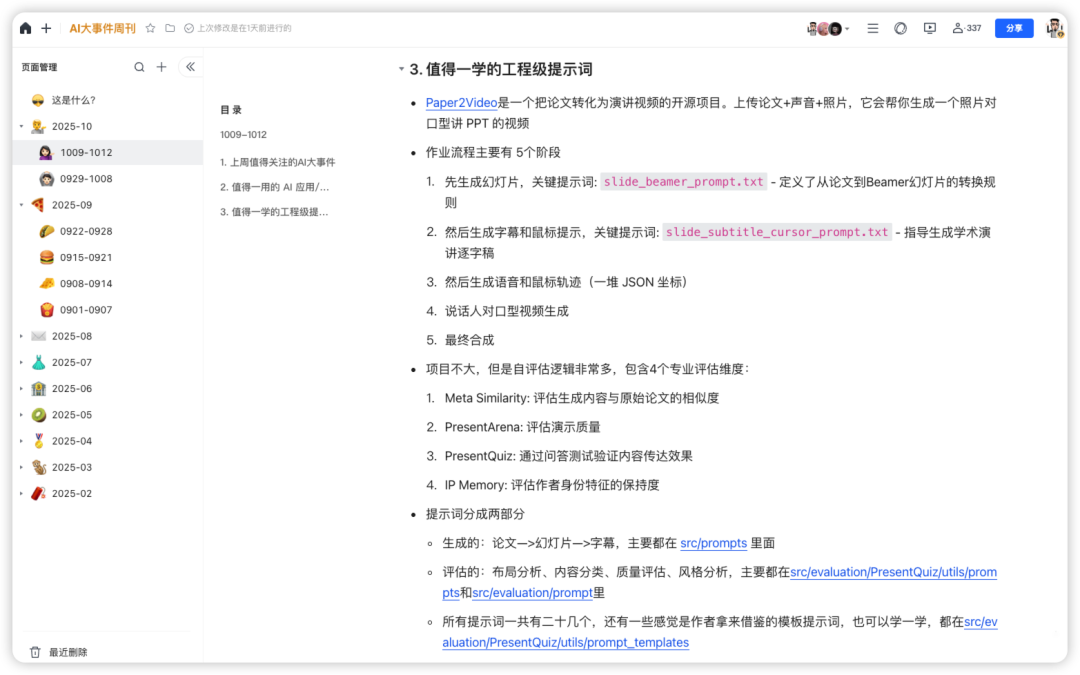Go to the home page icon
Viewport: 1080px width, 675px height.
click(x=26, y=28)
